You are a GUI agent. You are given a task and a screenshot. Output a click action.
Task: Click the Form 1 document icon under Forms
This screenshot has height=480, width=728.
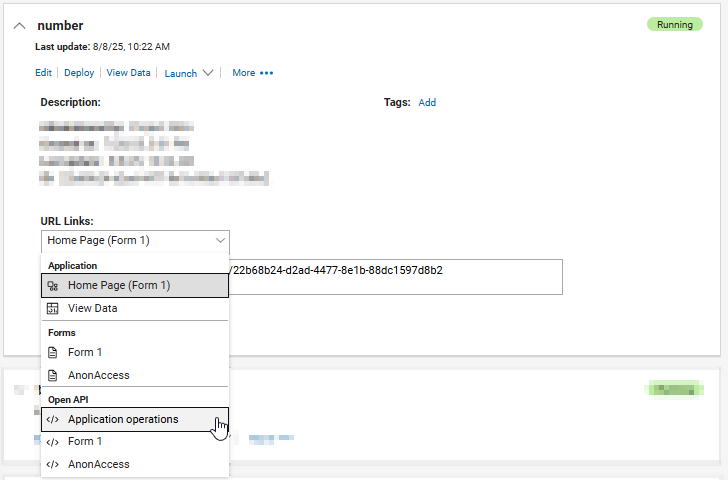point(53,352)
